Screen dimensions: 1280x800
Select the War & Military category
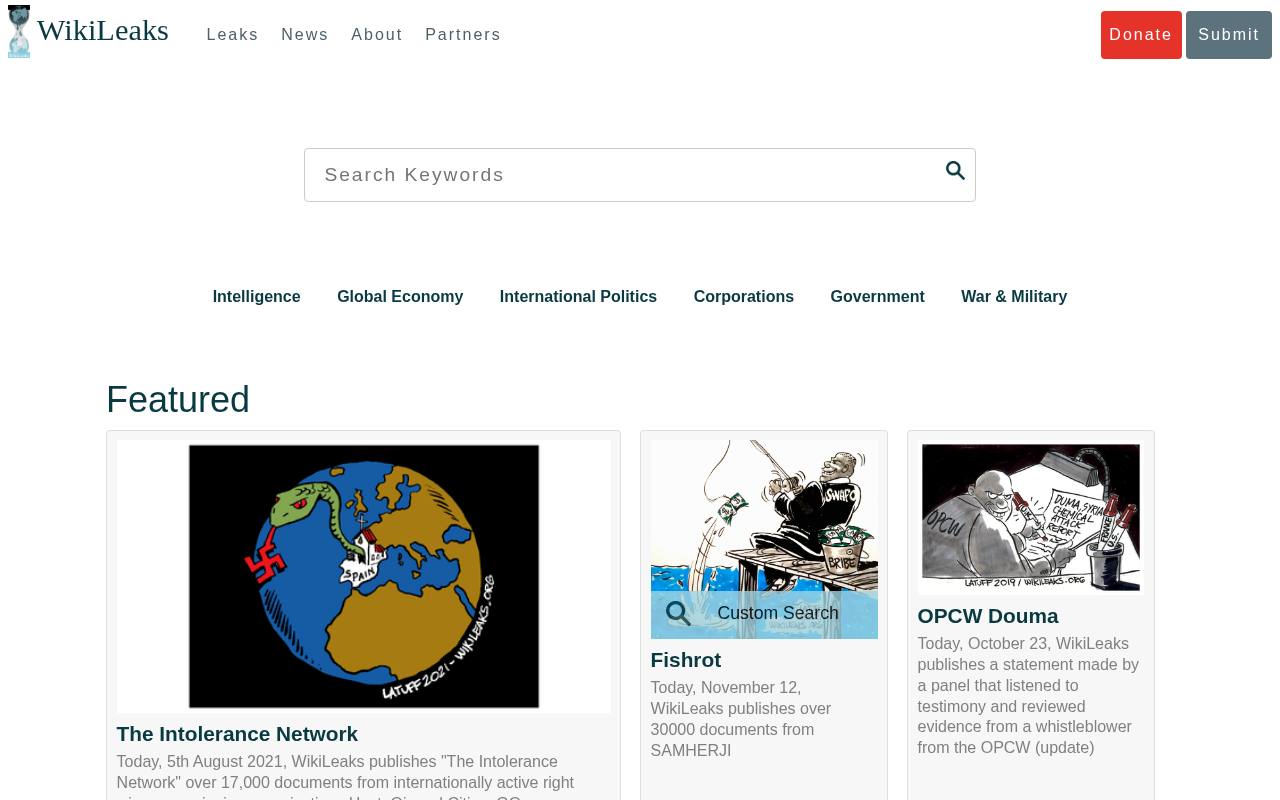pyautogui.click(x=1014, y=297)
